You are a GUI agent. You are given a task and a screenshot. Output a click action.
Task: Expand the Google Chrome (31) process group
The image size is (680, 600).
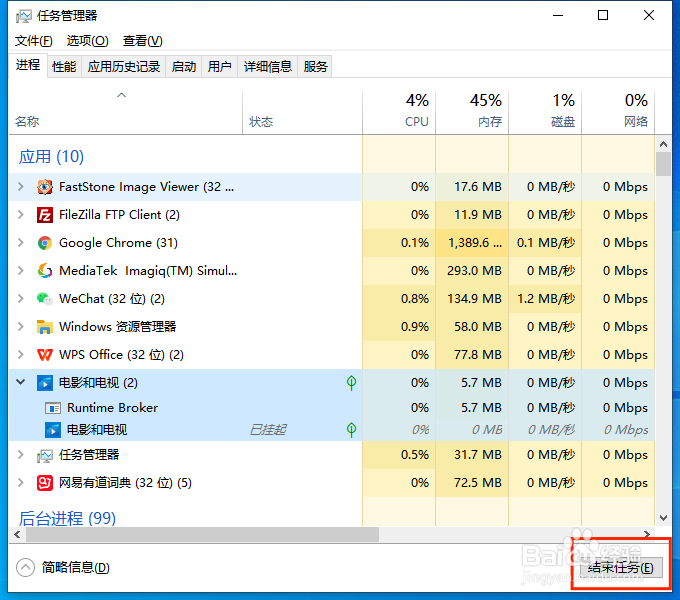(x=20, y=243)
